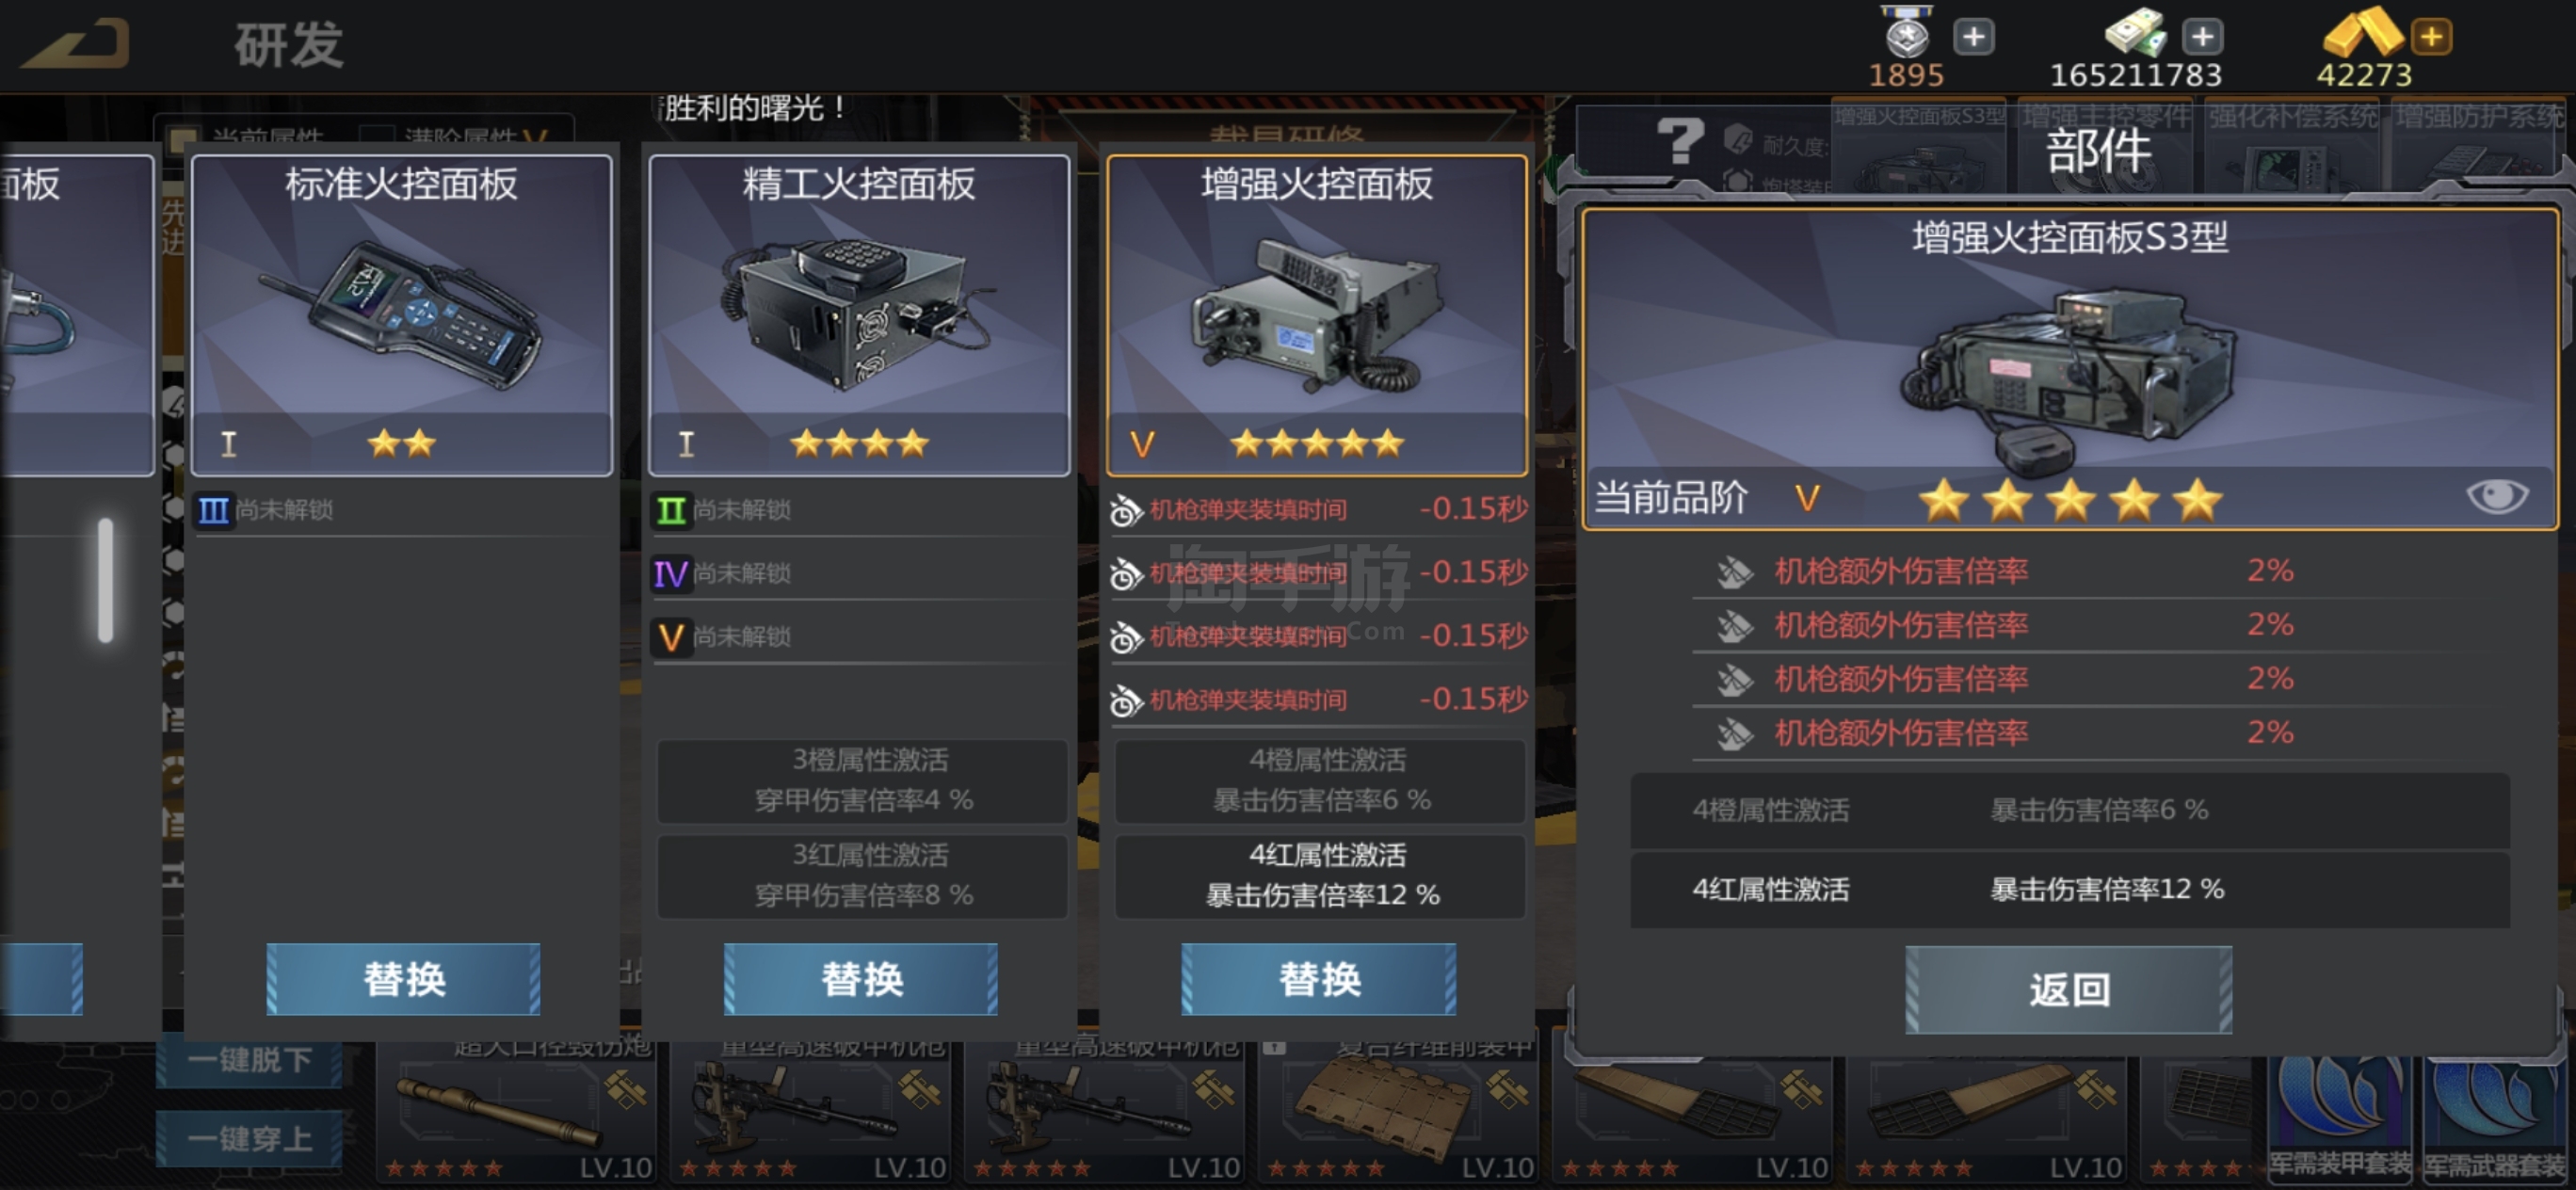Select the 精工火控面板 component card
The width and height of the screenshot is (2576, 1190).
tap(859, 315)
